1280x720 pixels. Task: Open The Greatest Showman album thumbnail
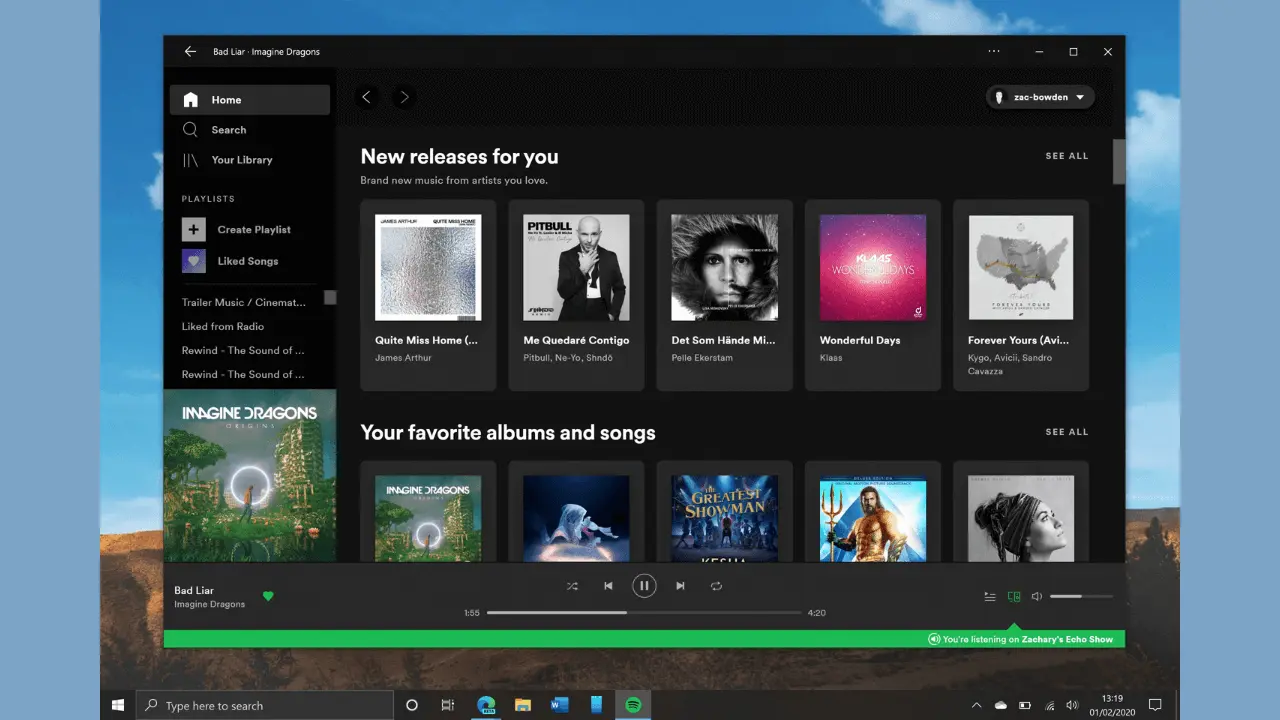click(724, 518)
